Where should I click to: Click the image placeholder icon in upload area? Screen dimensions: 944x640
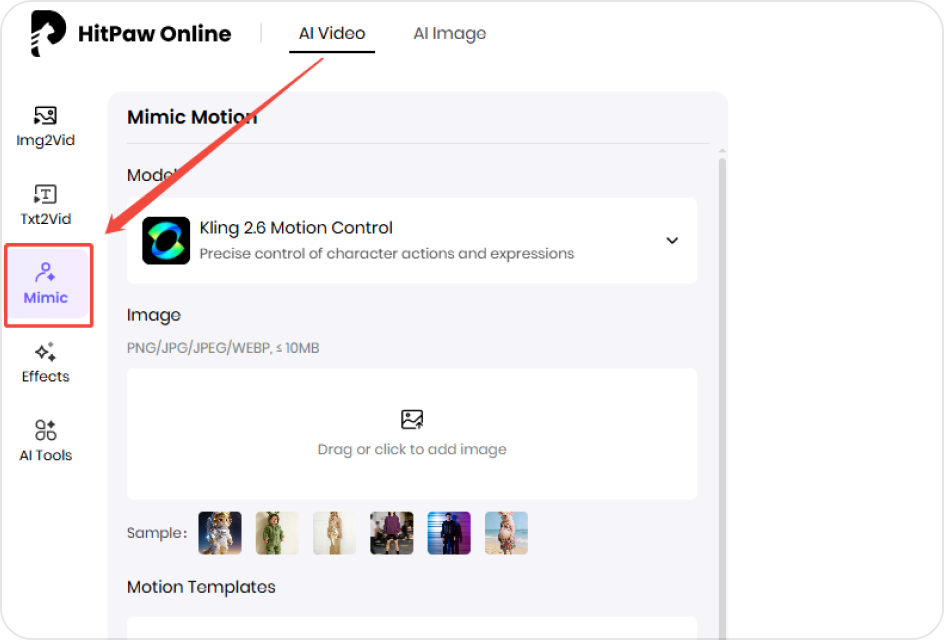[412, 419]
